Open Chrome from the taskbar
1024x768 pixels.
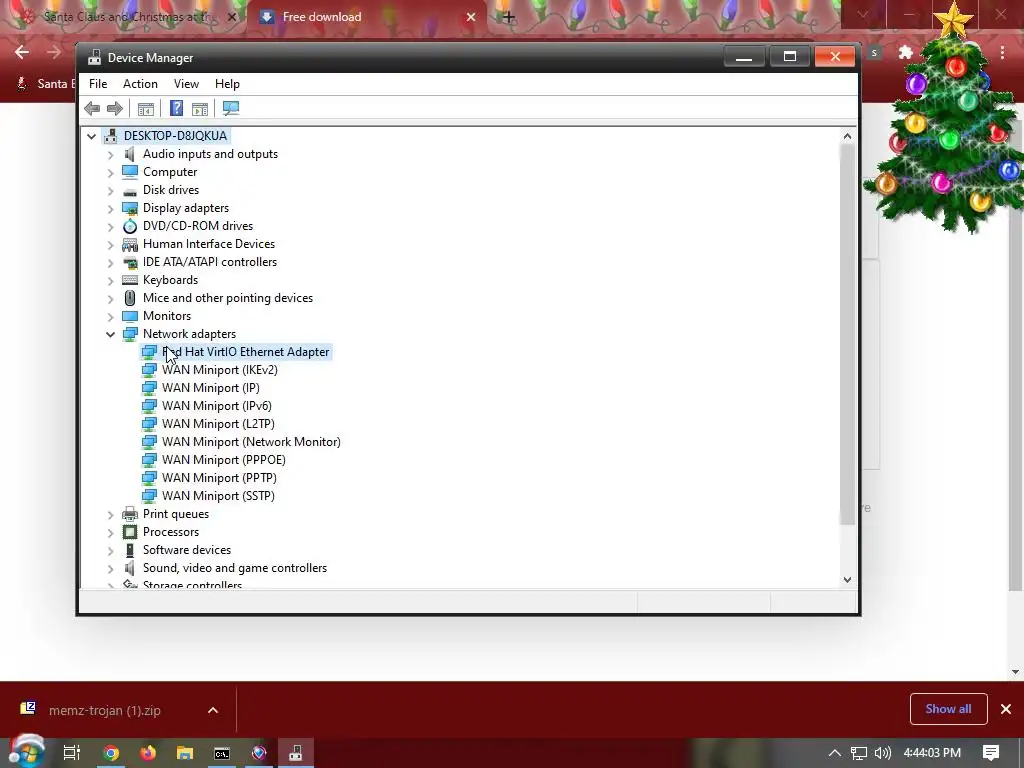(111, 753)
